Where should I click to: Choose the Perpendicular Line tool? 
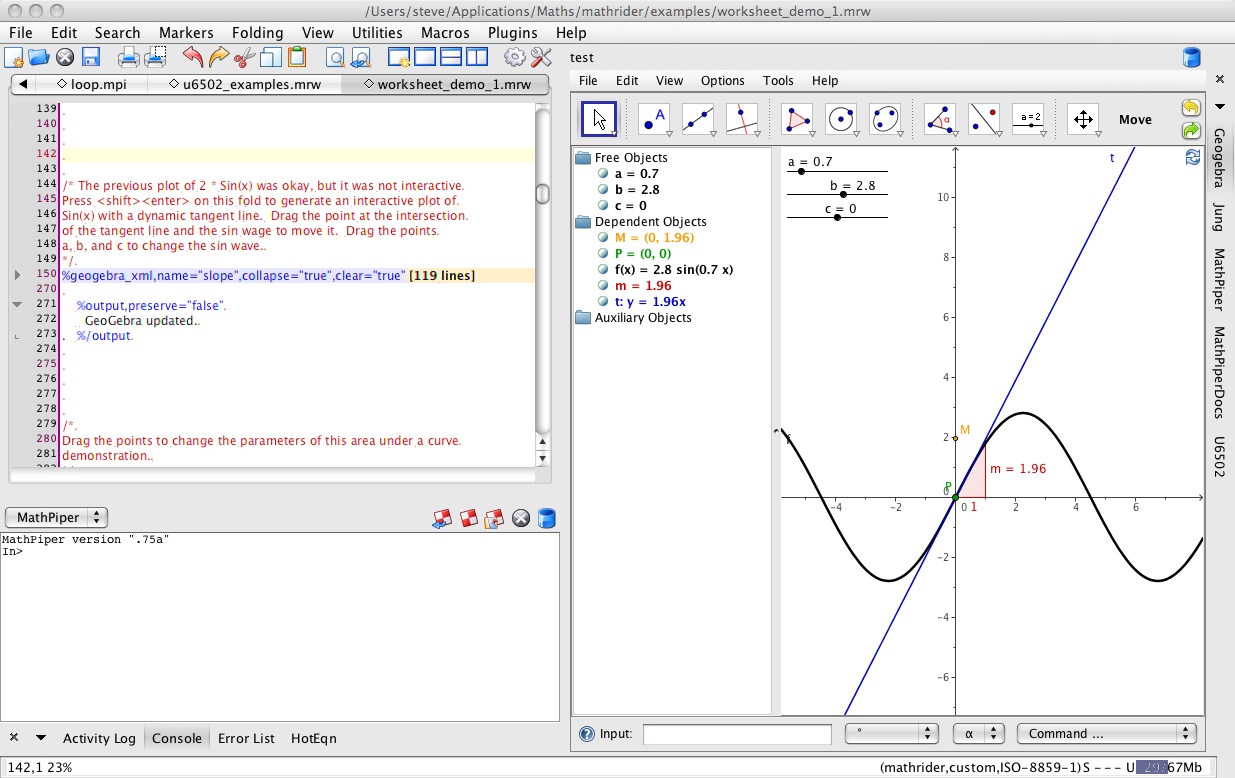741,119
